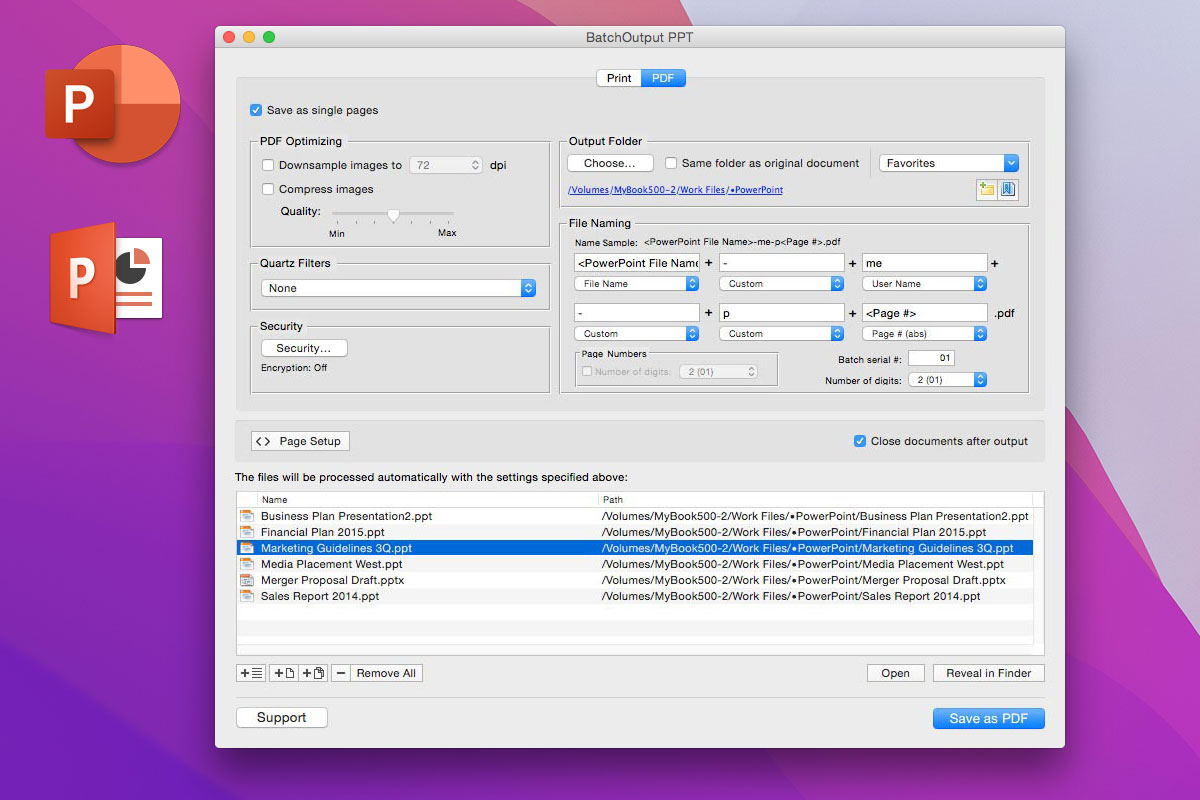1200x800 pixels.
Task: Click file icon of Marketing Guidelines 3Q.ppt
Action: click(247, 548)
